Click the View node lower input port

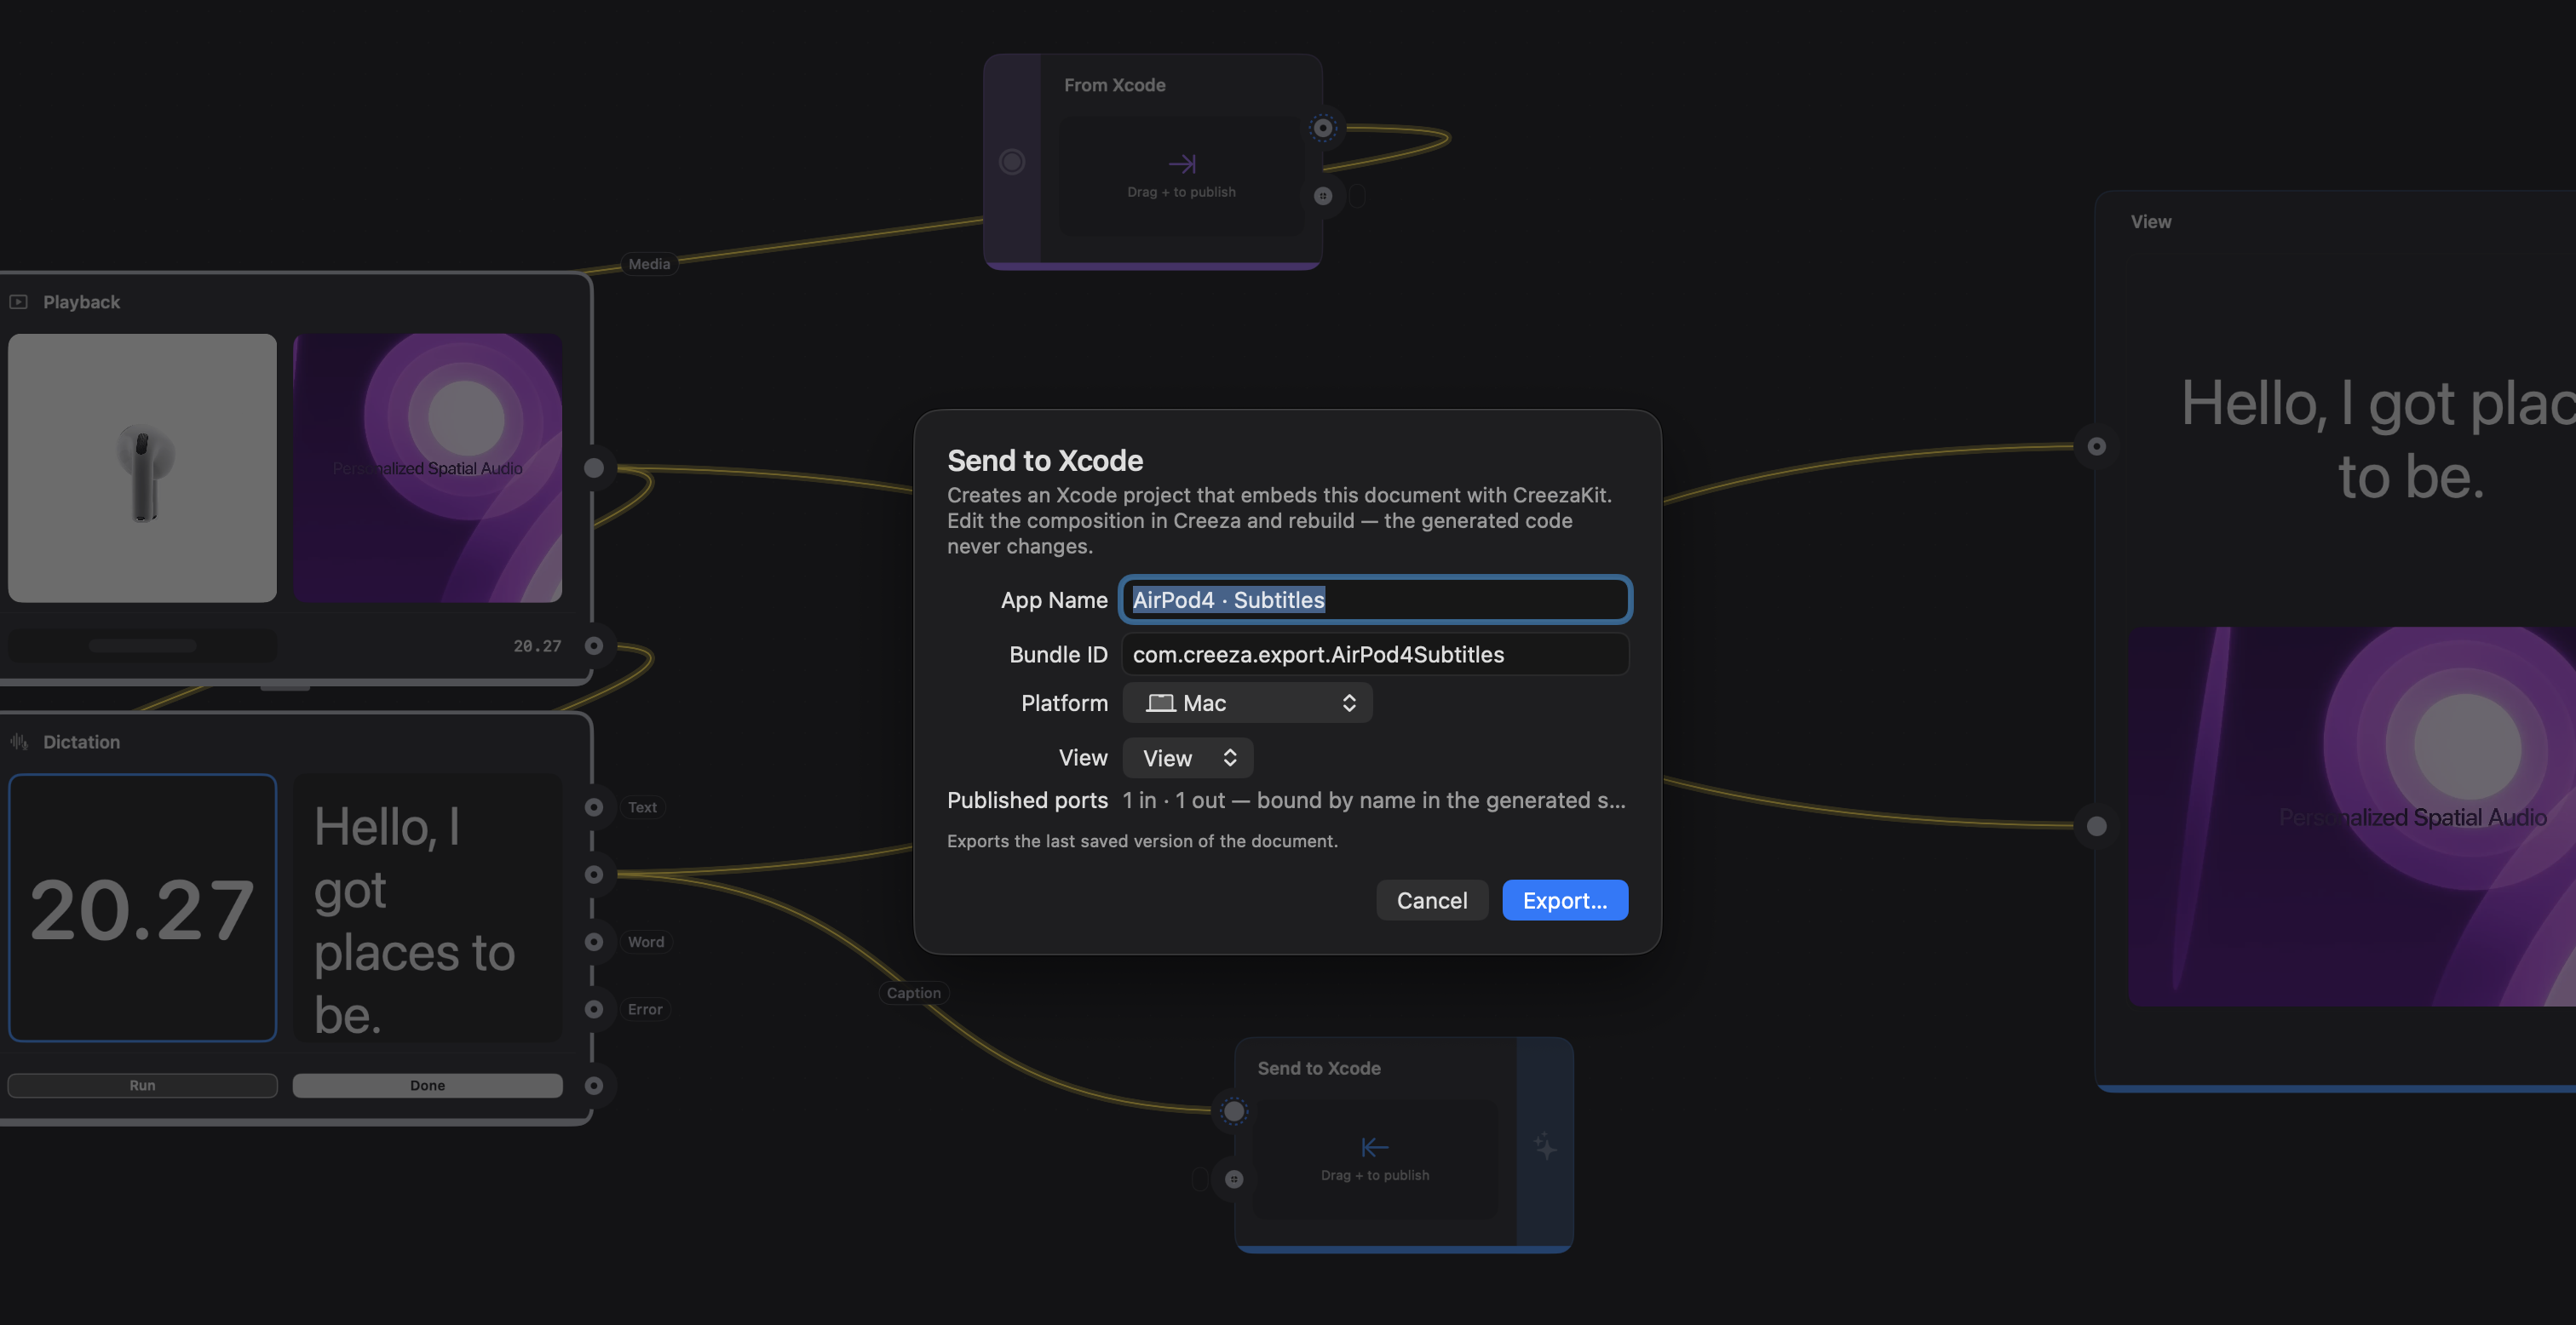[x=2097, y=826]
